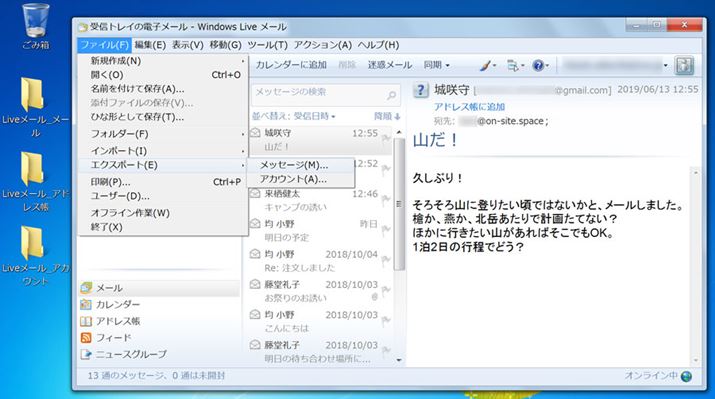Expand the インポート(I) submenu
Screen dimensions: 715x399
(163, 150)
